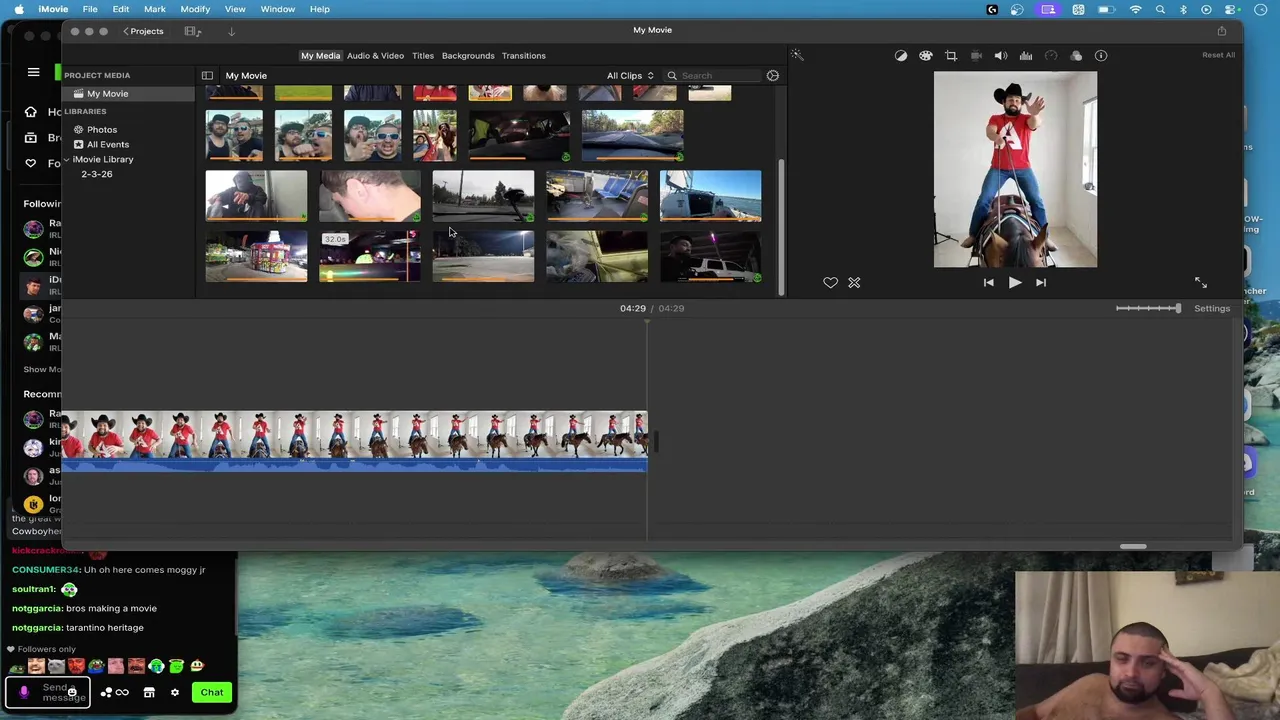Enter full screen playback with expand arrows
The height and width of the screenshot is (720, 1280).
[x=1201, y=283]
